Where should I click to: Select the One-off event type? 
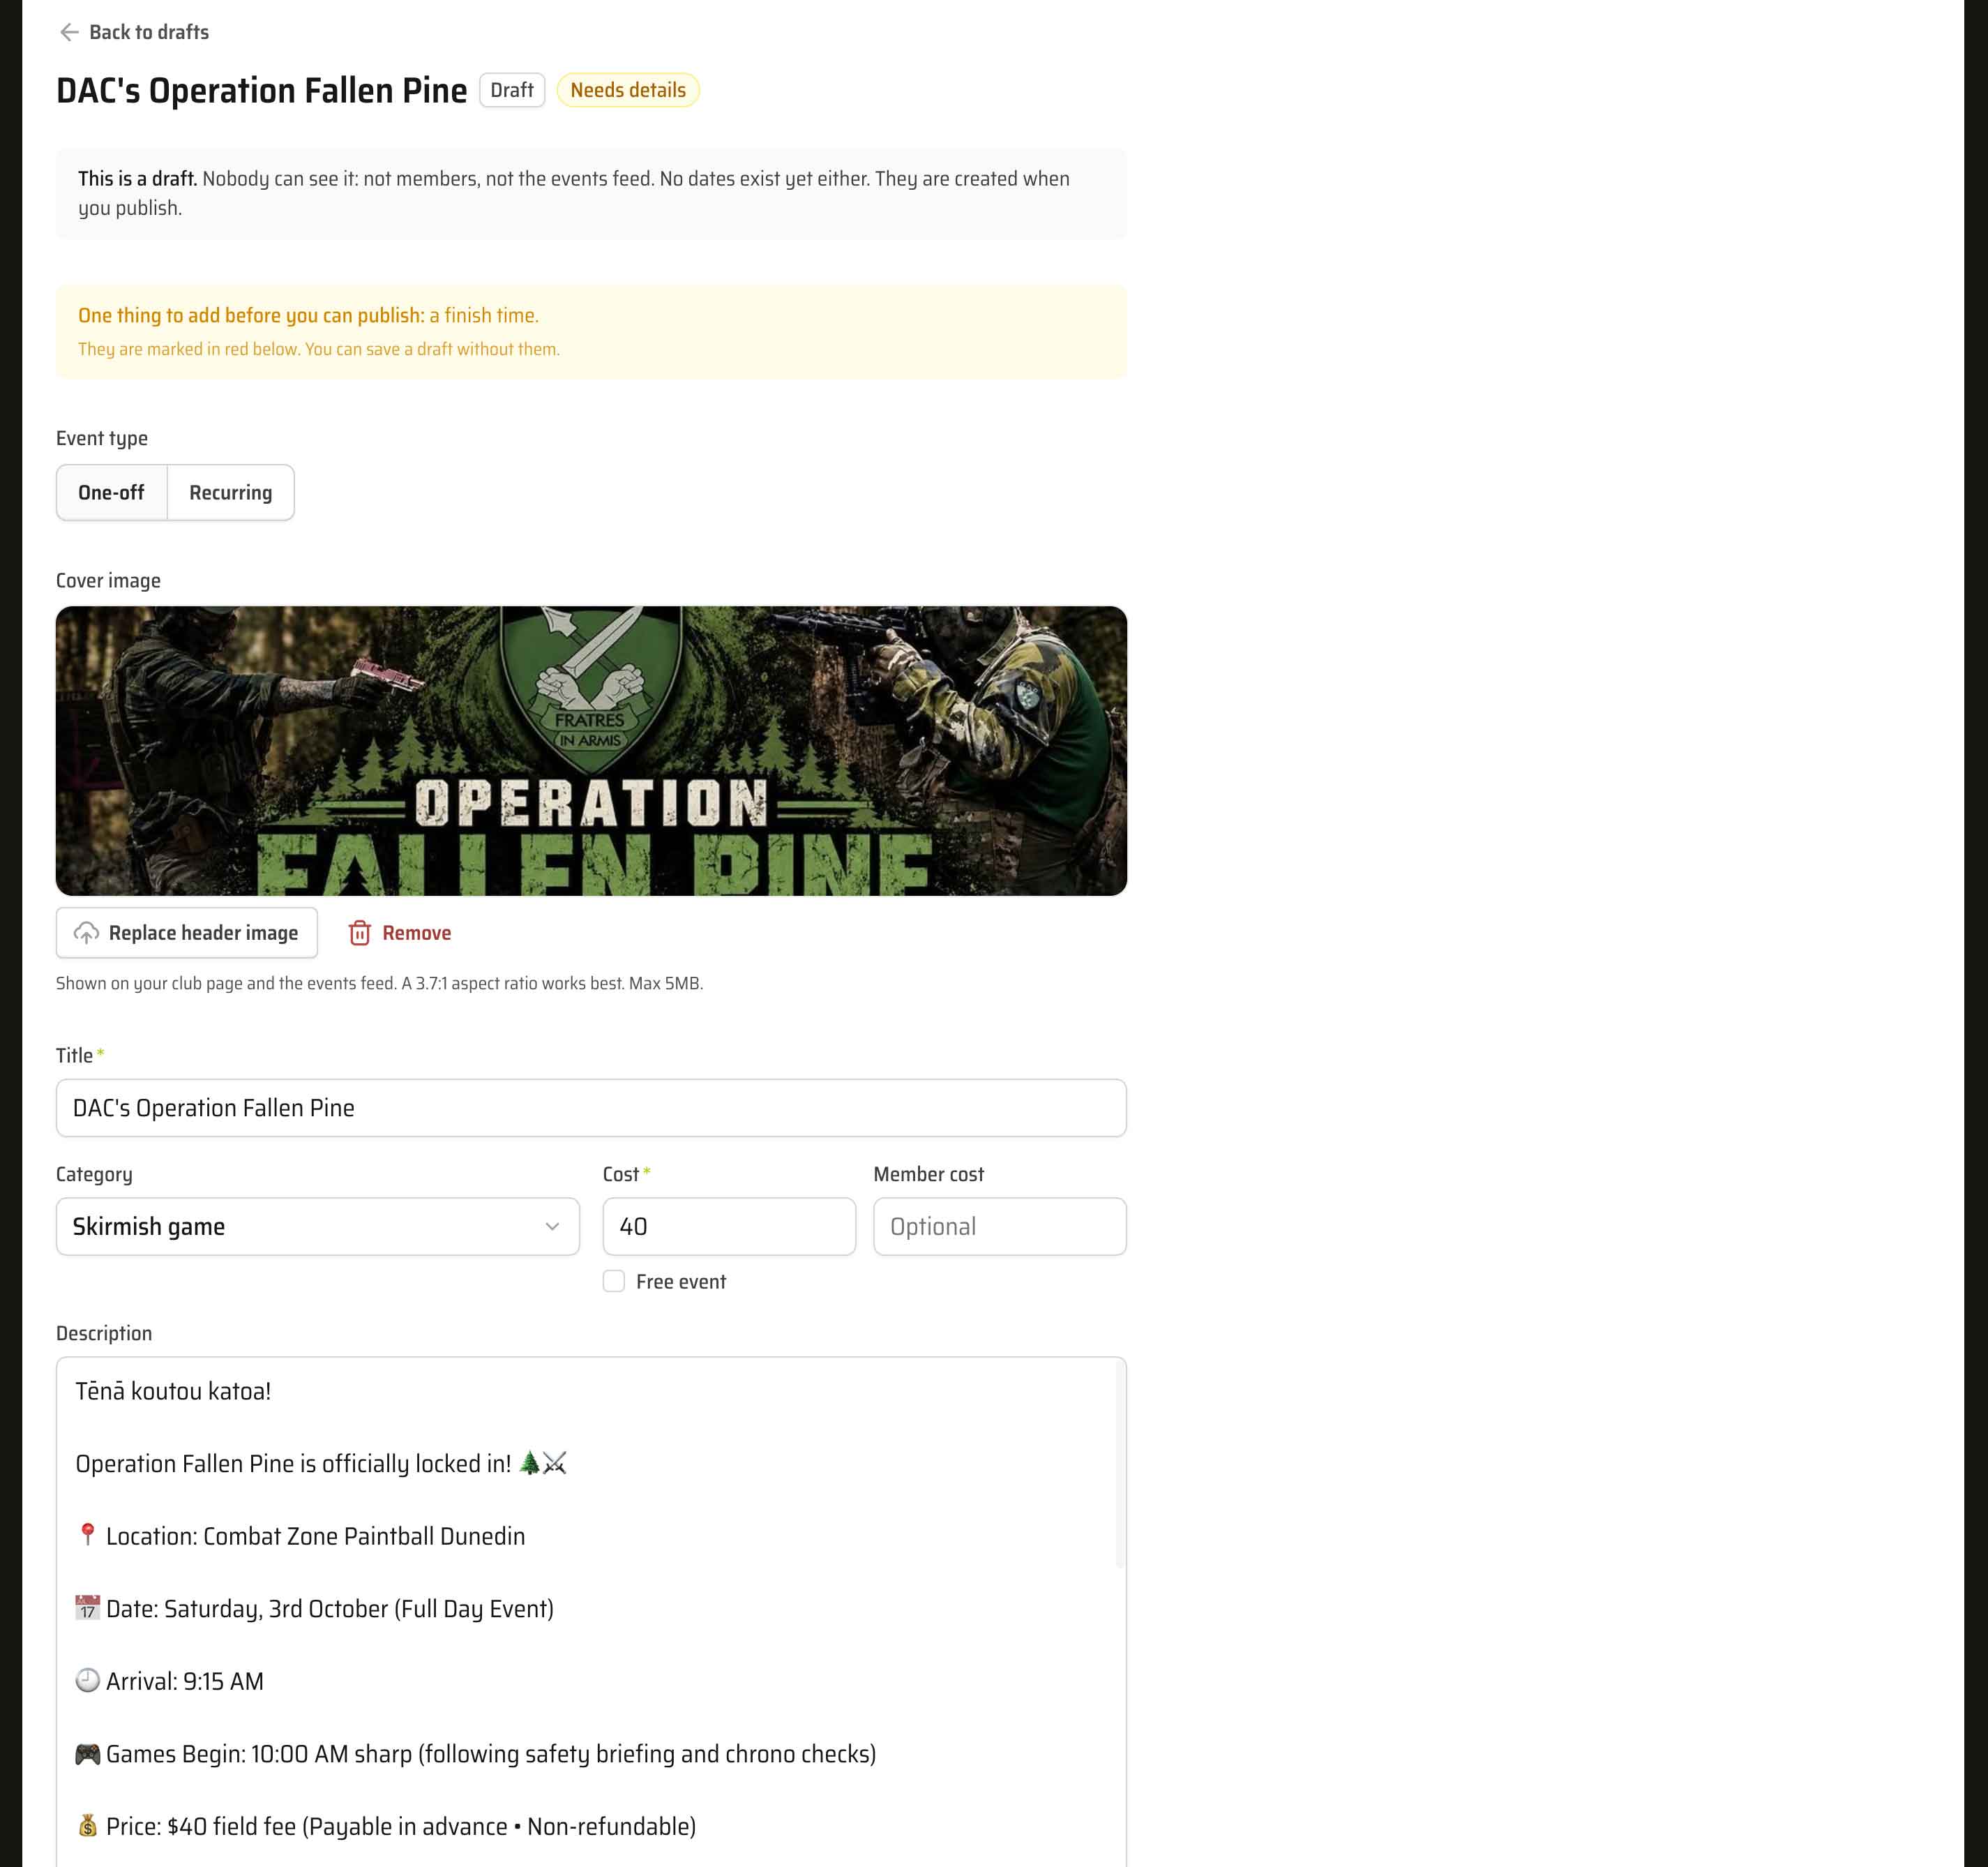112,492
